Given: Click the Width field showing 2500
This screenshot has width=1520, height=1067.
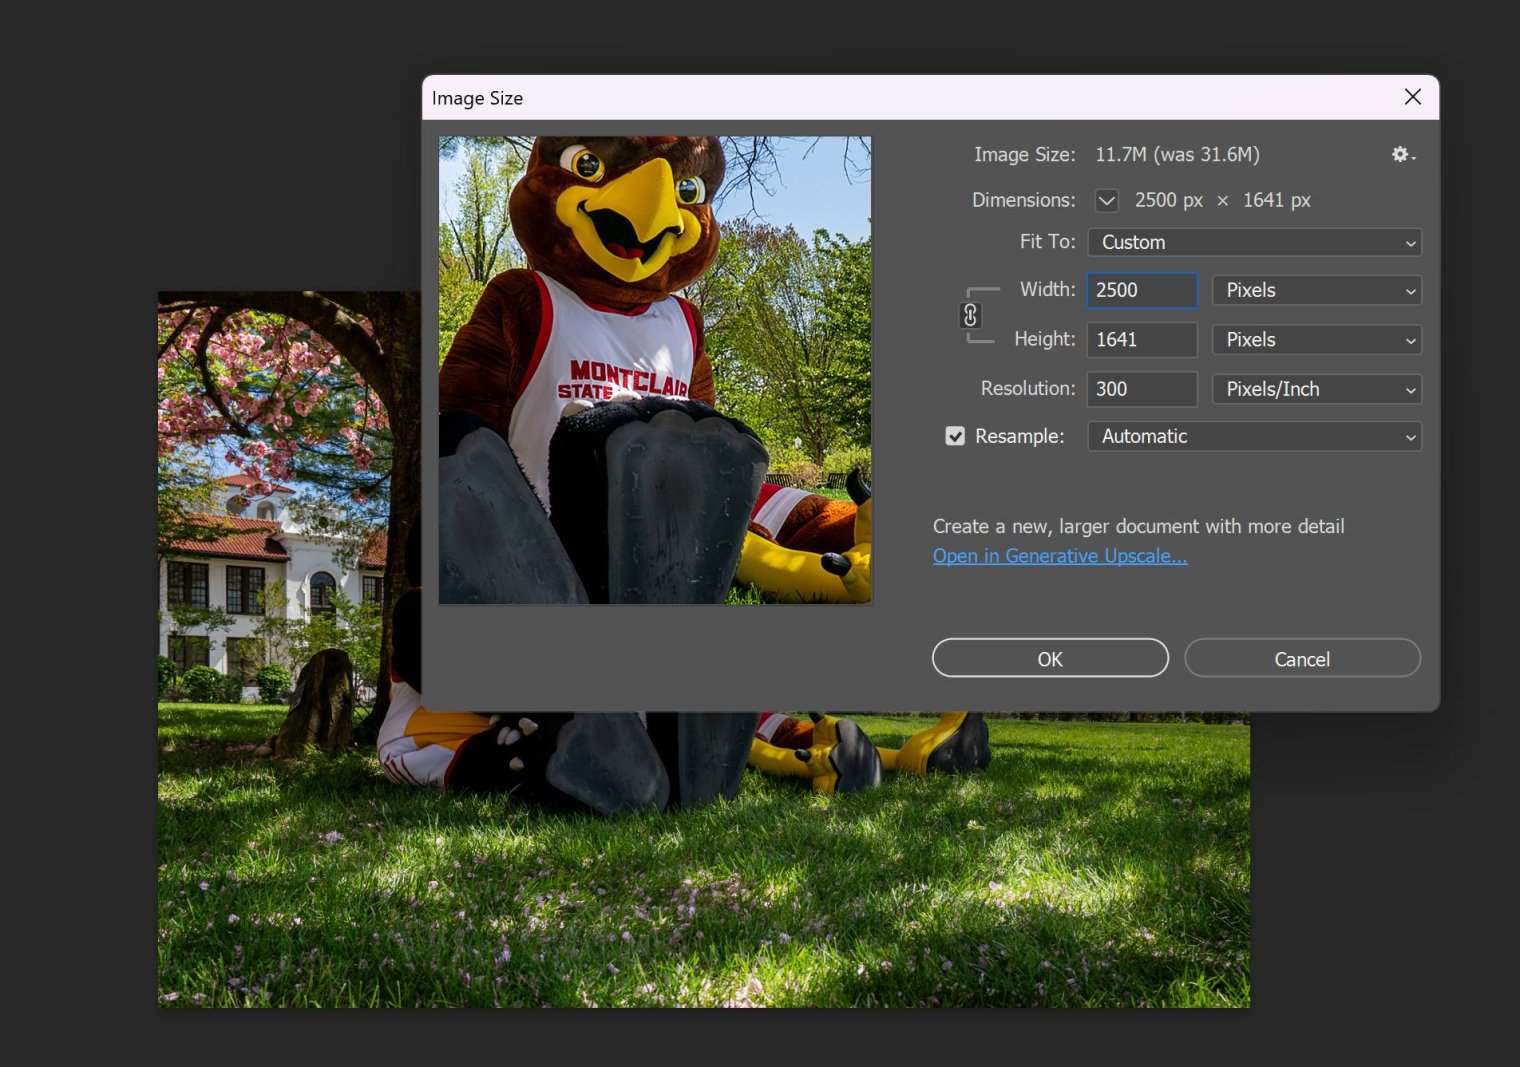Looking at the screenshot, I should click(1142, 290).
